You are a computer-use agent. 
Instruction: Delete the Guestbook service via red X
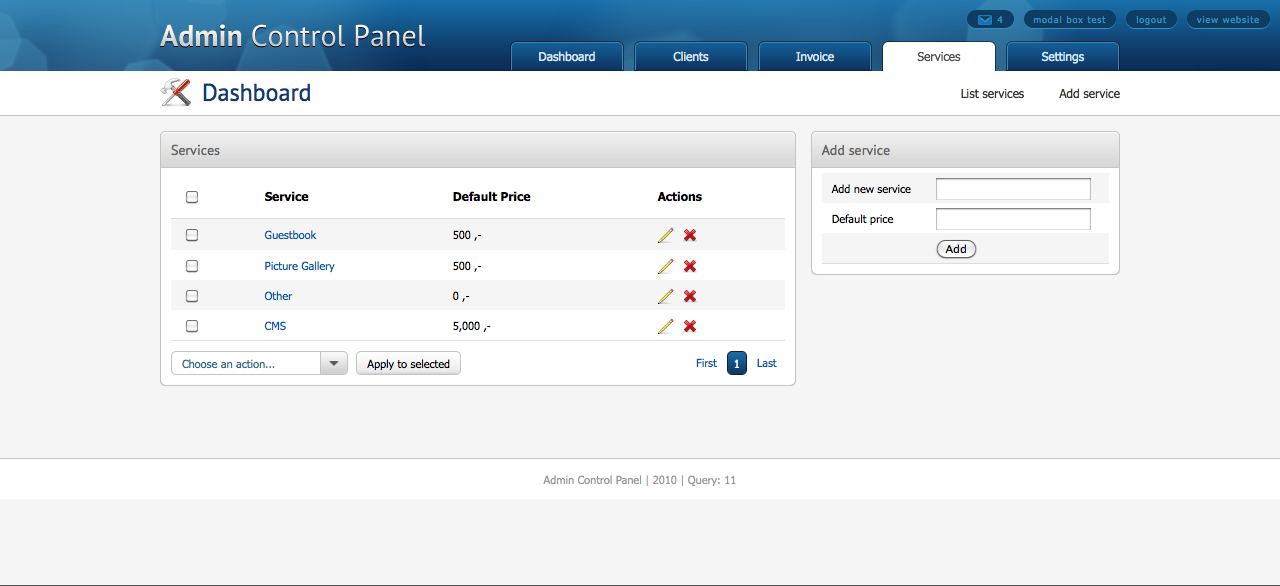coord(690,235)
